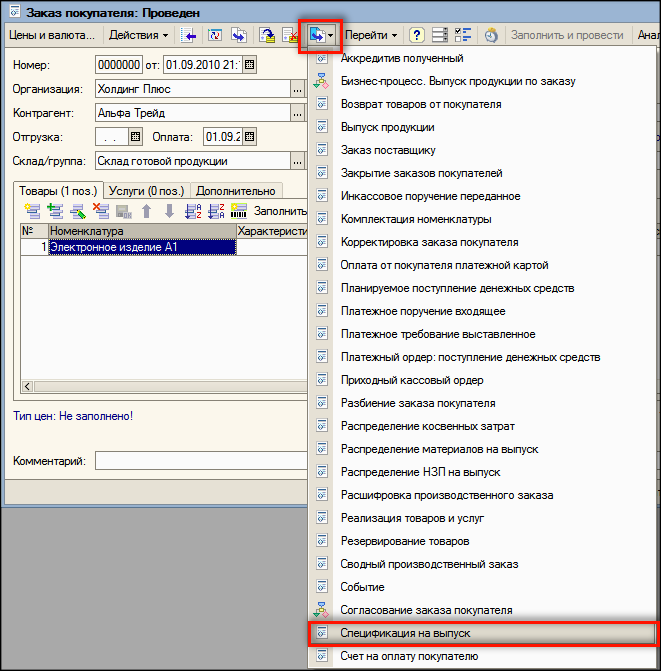Click 'Цены и валюта...' button
This screenshot has width=661, height=671.
pyautogui.click(x=52, y=35)
